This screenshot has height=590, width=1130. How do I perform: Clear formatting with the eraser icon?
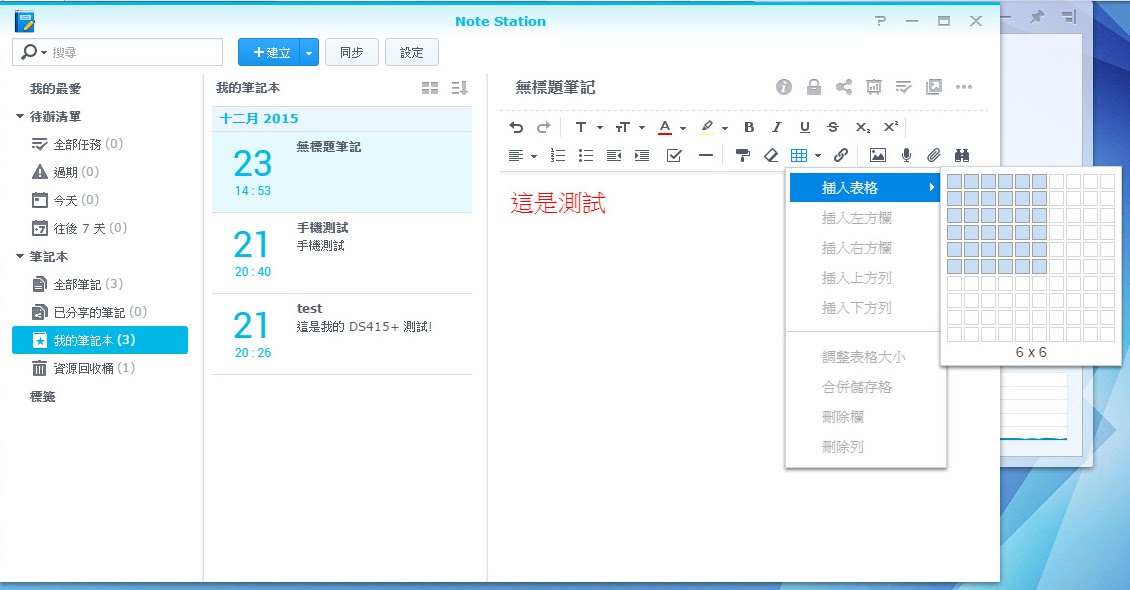tap(770, 156)
